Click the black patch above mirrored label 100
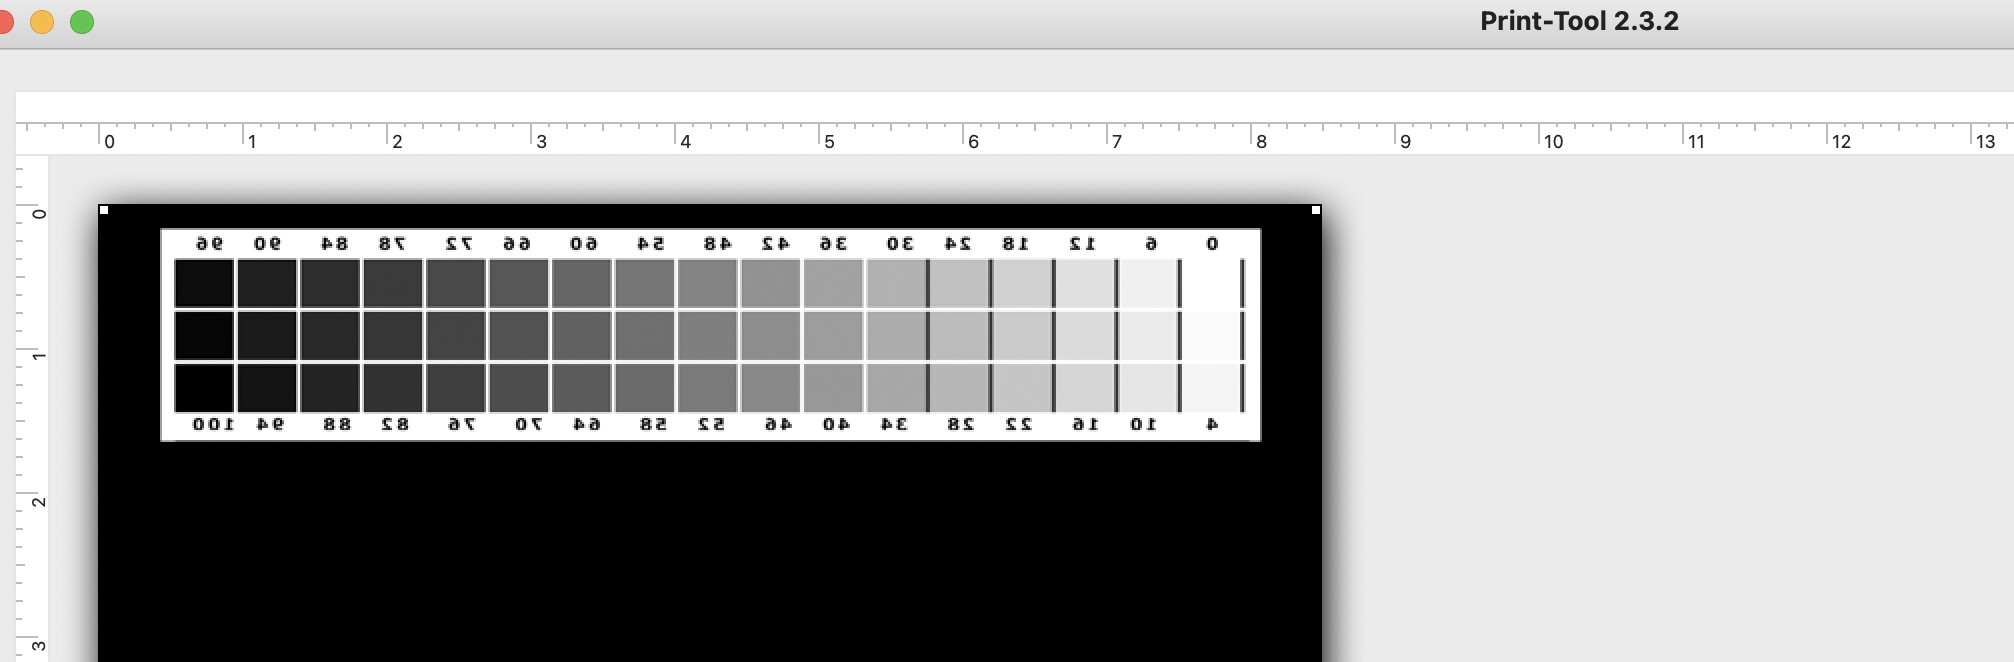The image size is (2014, 662). click(204, 388)
